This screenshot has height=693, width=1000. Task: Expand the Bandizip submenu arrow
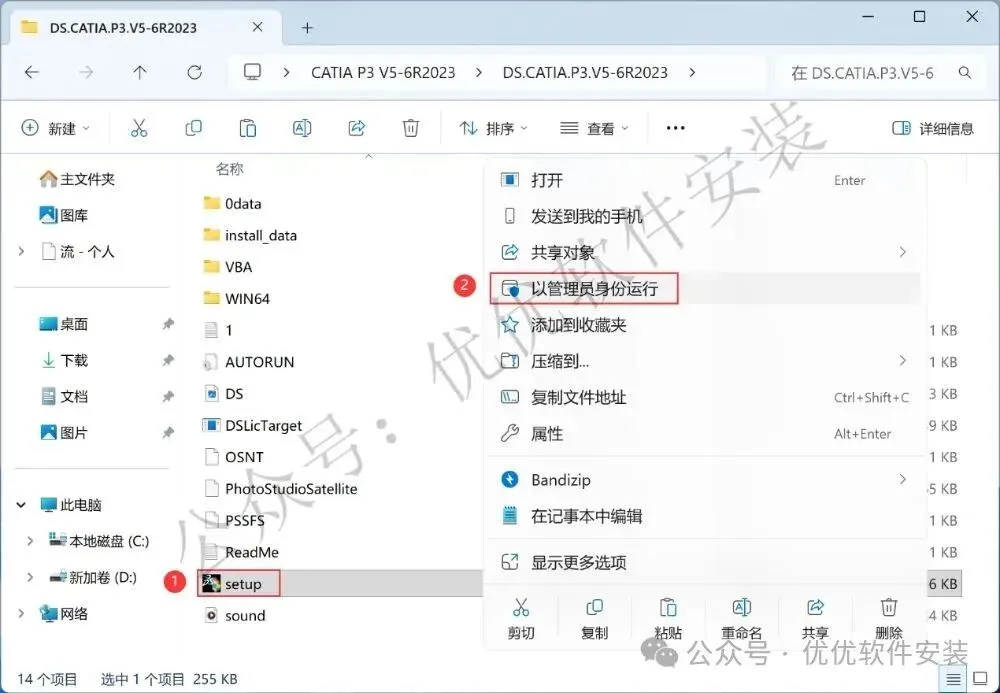tap(902, 479)
